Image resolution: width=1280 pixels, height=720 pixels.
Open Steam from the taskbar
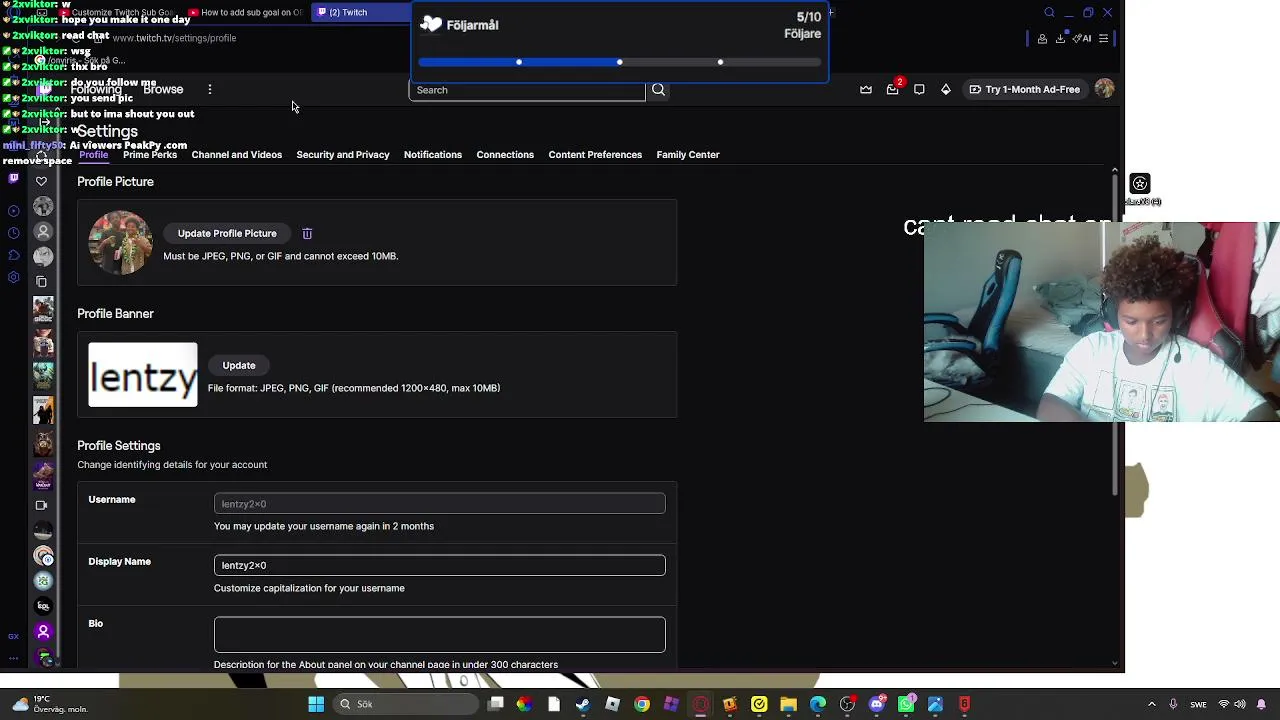583,704
